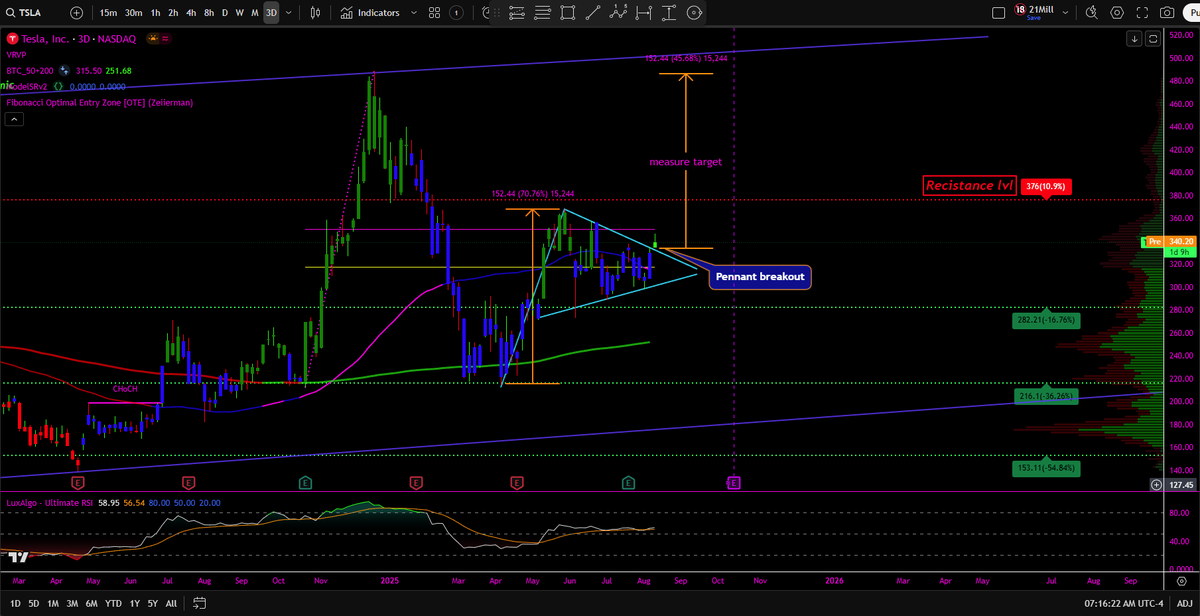Select the 30m timeframe

(x=133, y=13)
